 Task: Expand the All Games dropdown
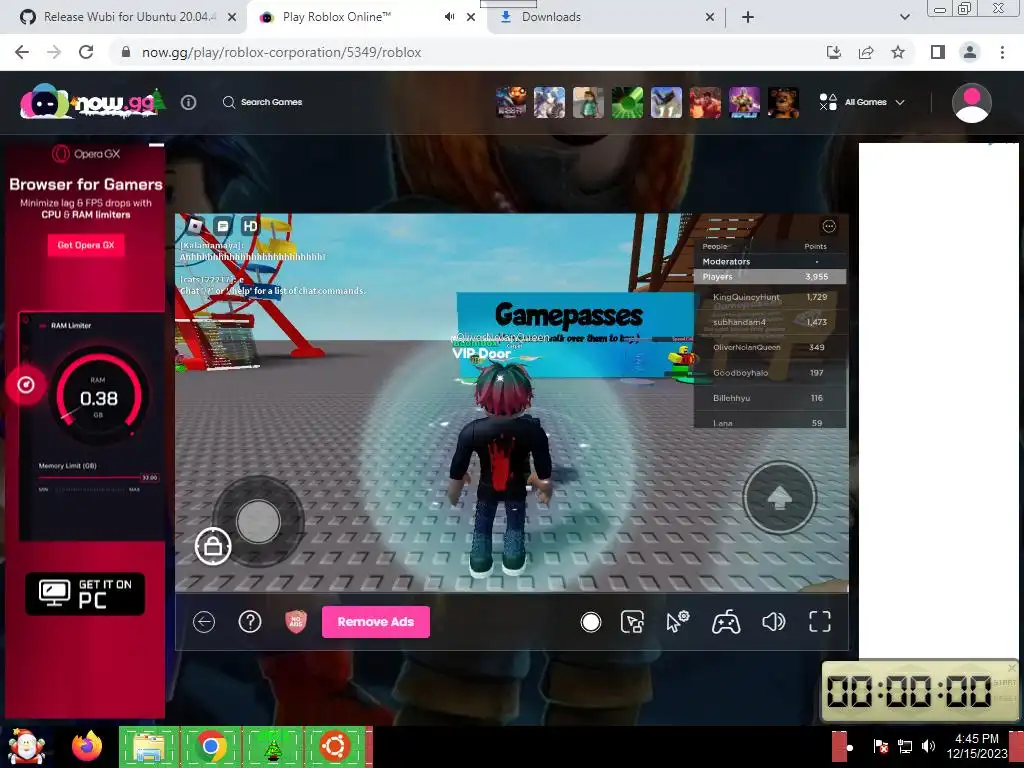coord(862,102)
